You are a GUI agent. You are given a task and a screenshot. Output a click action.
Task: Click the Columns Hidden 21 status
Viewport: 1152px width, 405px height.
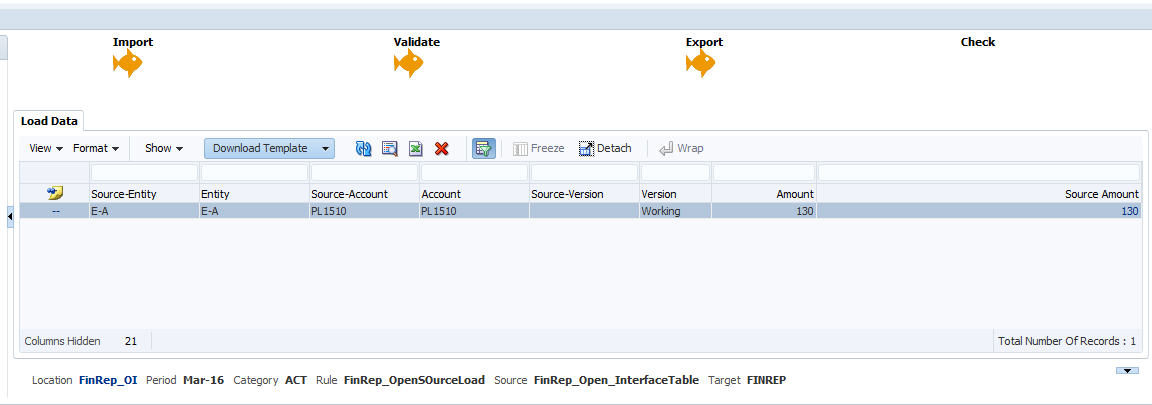(81, 341)
